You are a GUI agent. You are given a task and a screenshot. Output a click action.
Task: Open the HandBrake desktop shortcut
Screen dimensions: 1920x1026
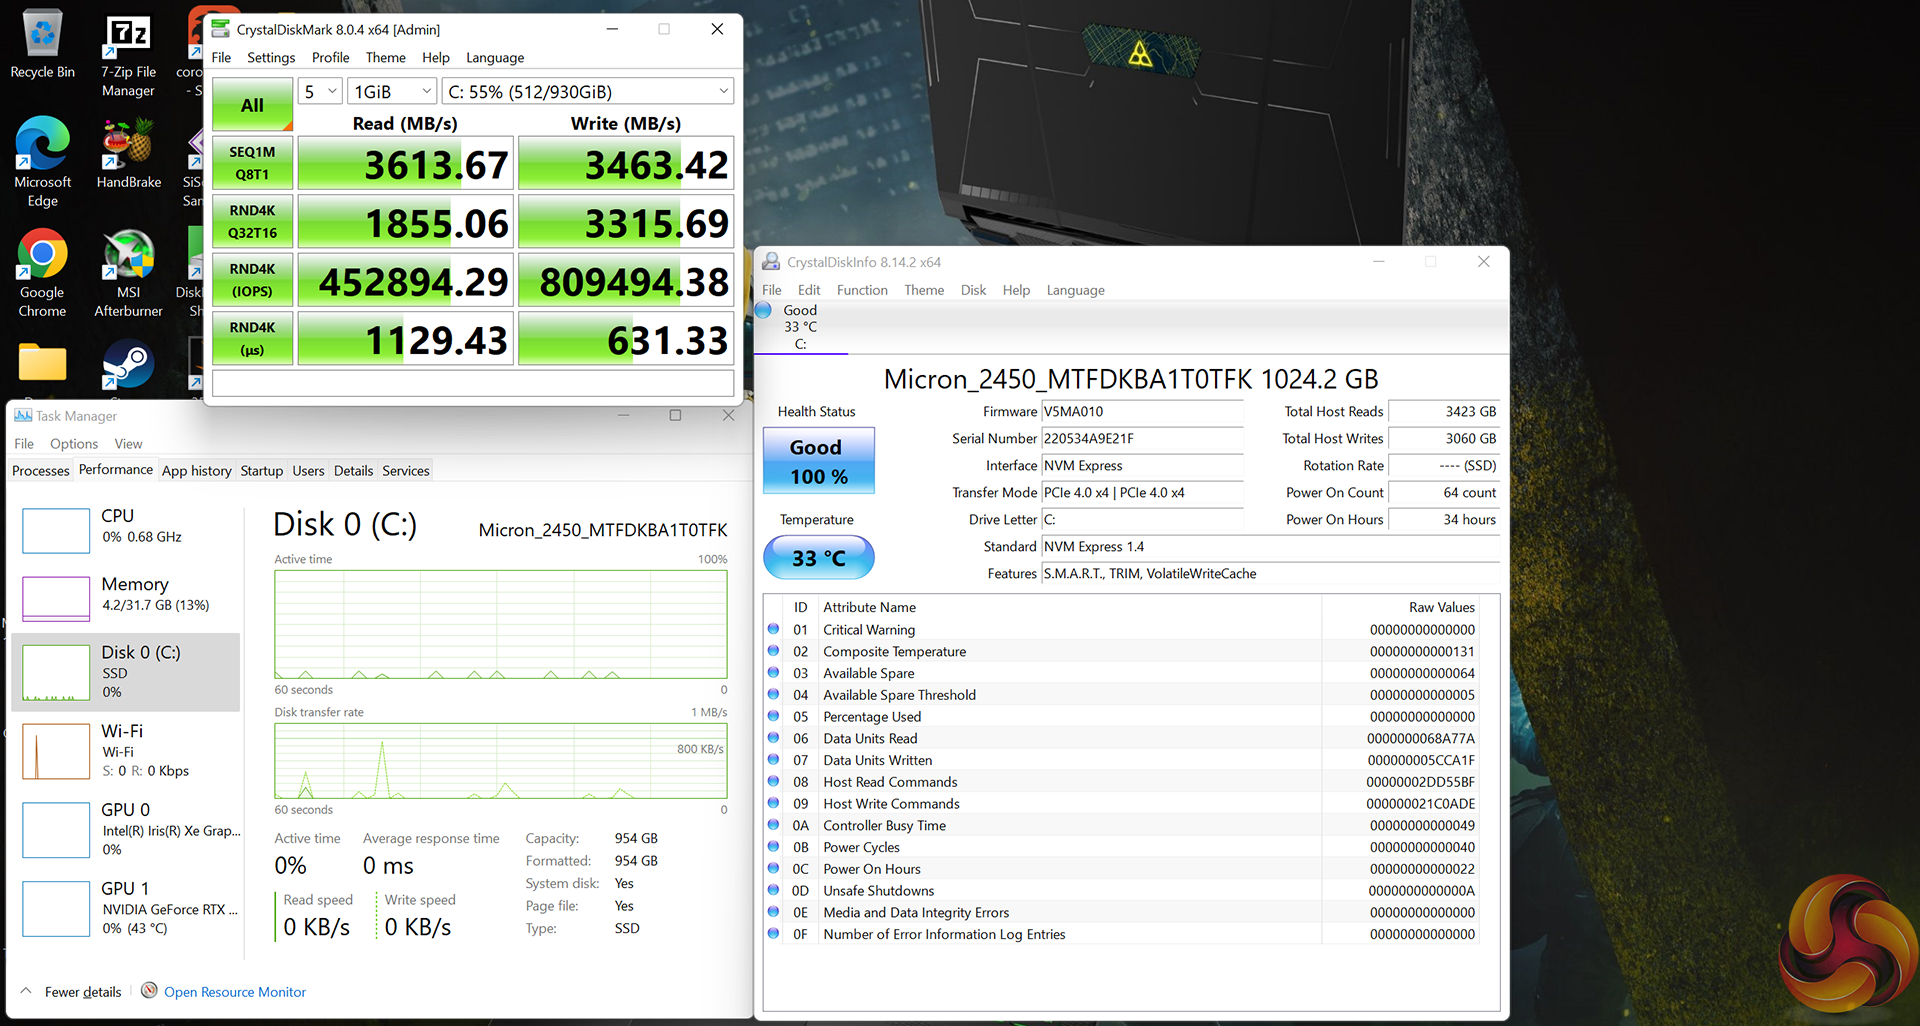(x=128, y=155)
